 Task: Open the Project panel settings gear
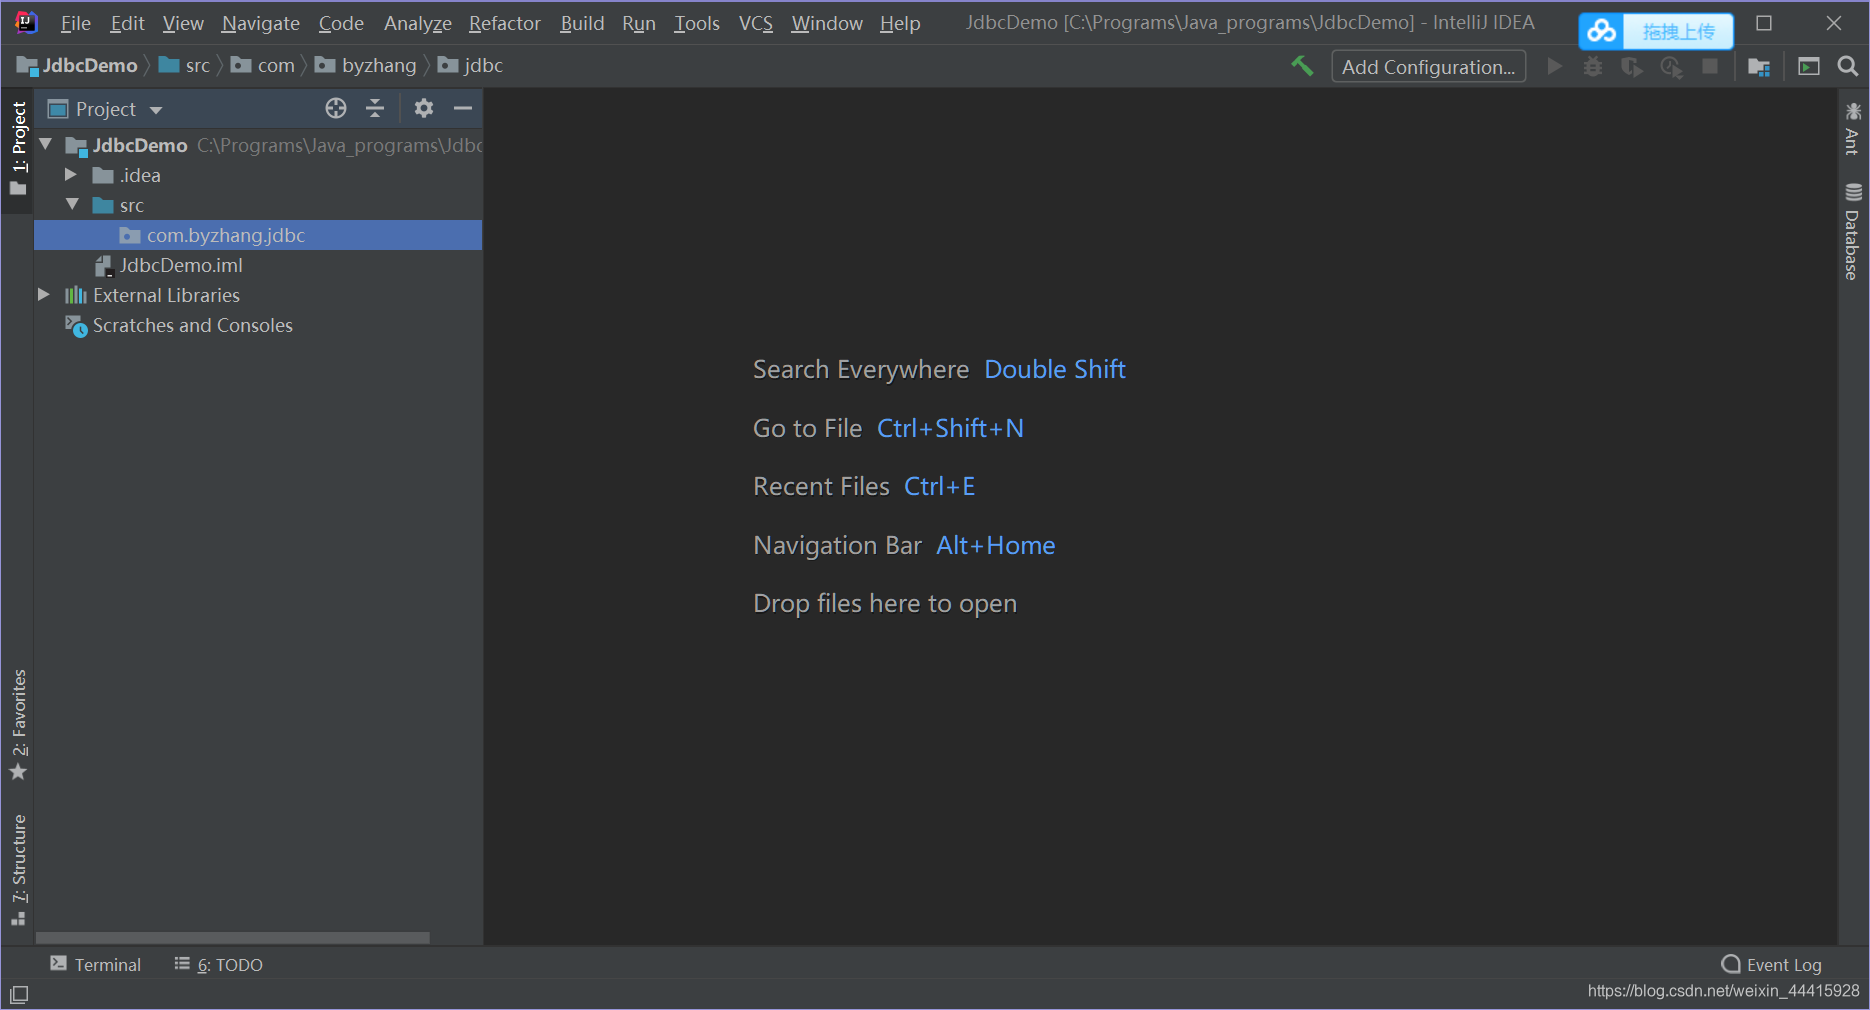(x=424, y=108)
